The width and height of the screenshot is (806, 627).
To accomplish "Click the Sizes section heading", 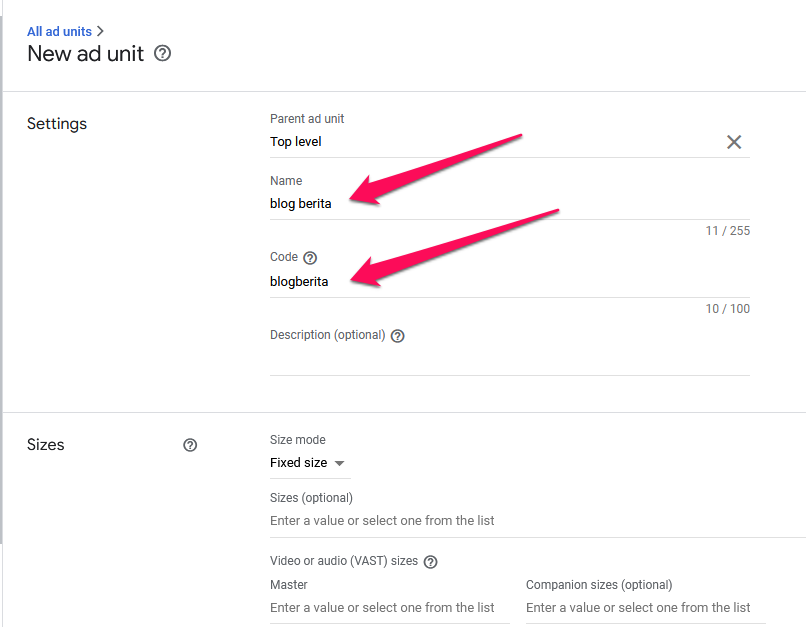I will tap(45, 445).
